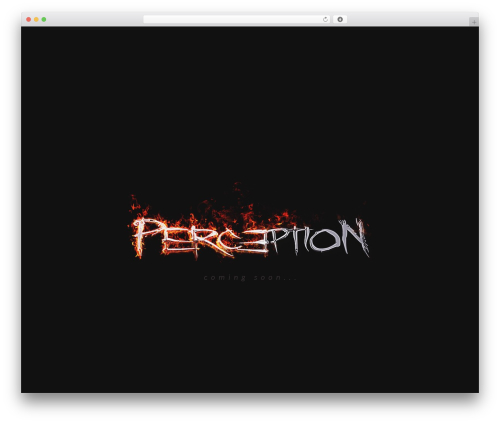500x423 pixels.
Task: Click the reload icon in the address bar
Action: pyautogui.click(x=325, y=19)
